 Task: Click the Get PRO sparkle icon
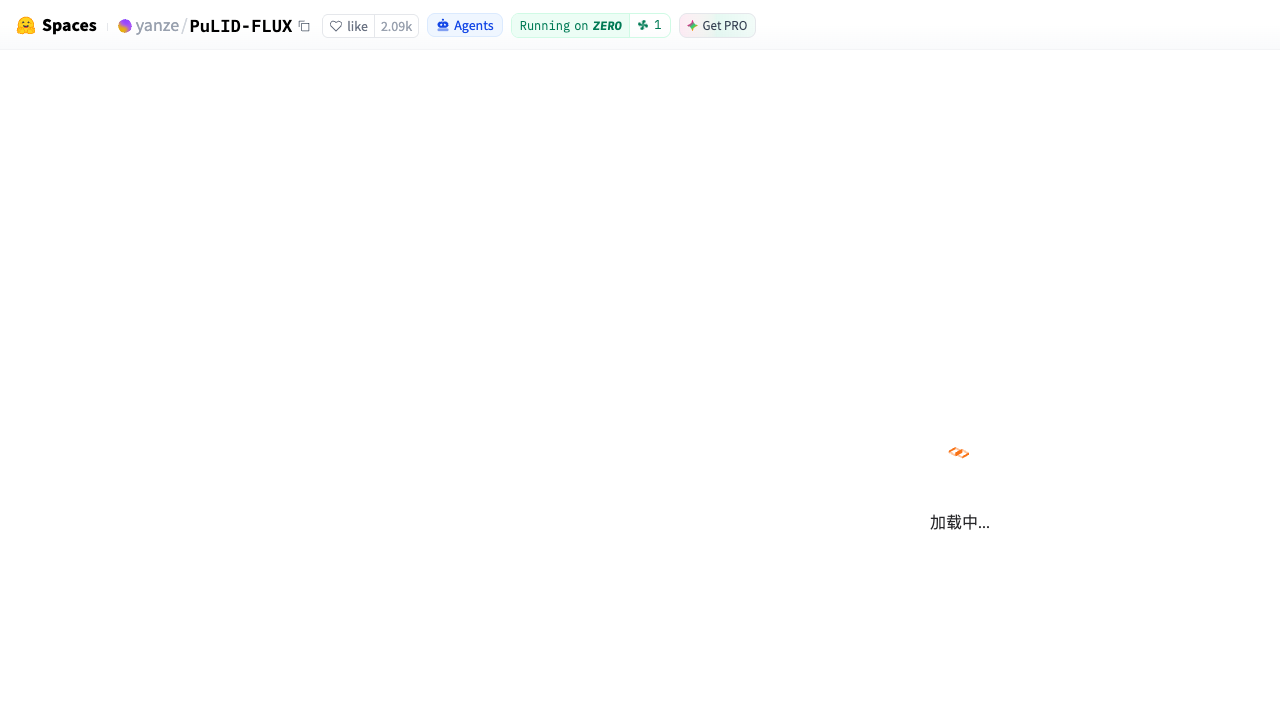click(x=692, y=25)
